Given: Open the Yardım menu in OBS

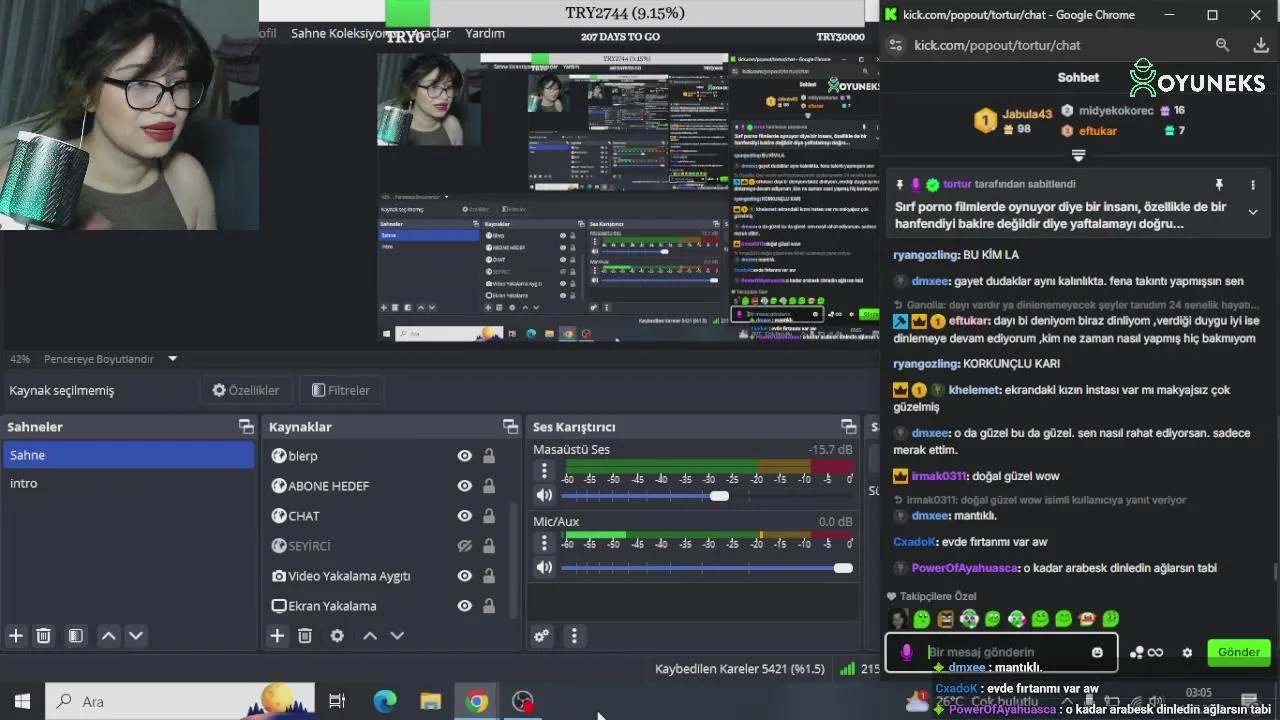Looking at the screenshot, I should [x=485, y=33].
